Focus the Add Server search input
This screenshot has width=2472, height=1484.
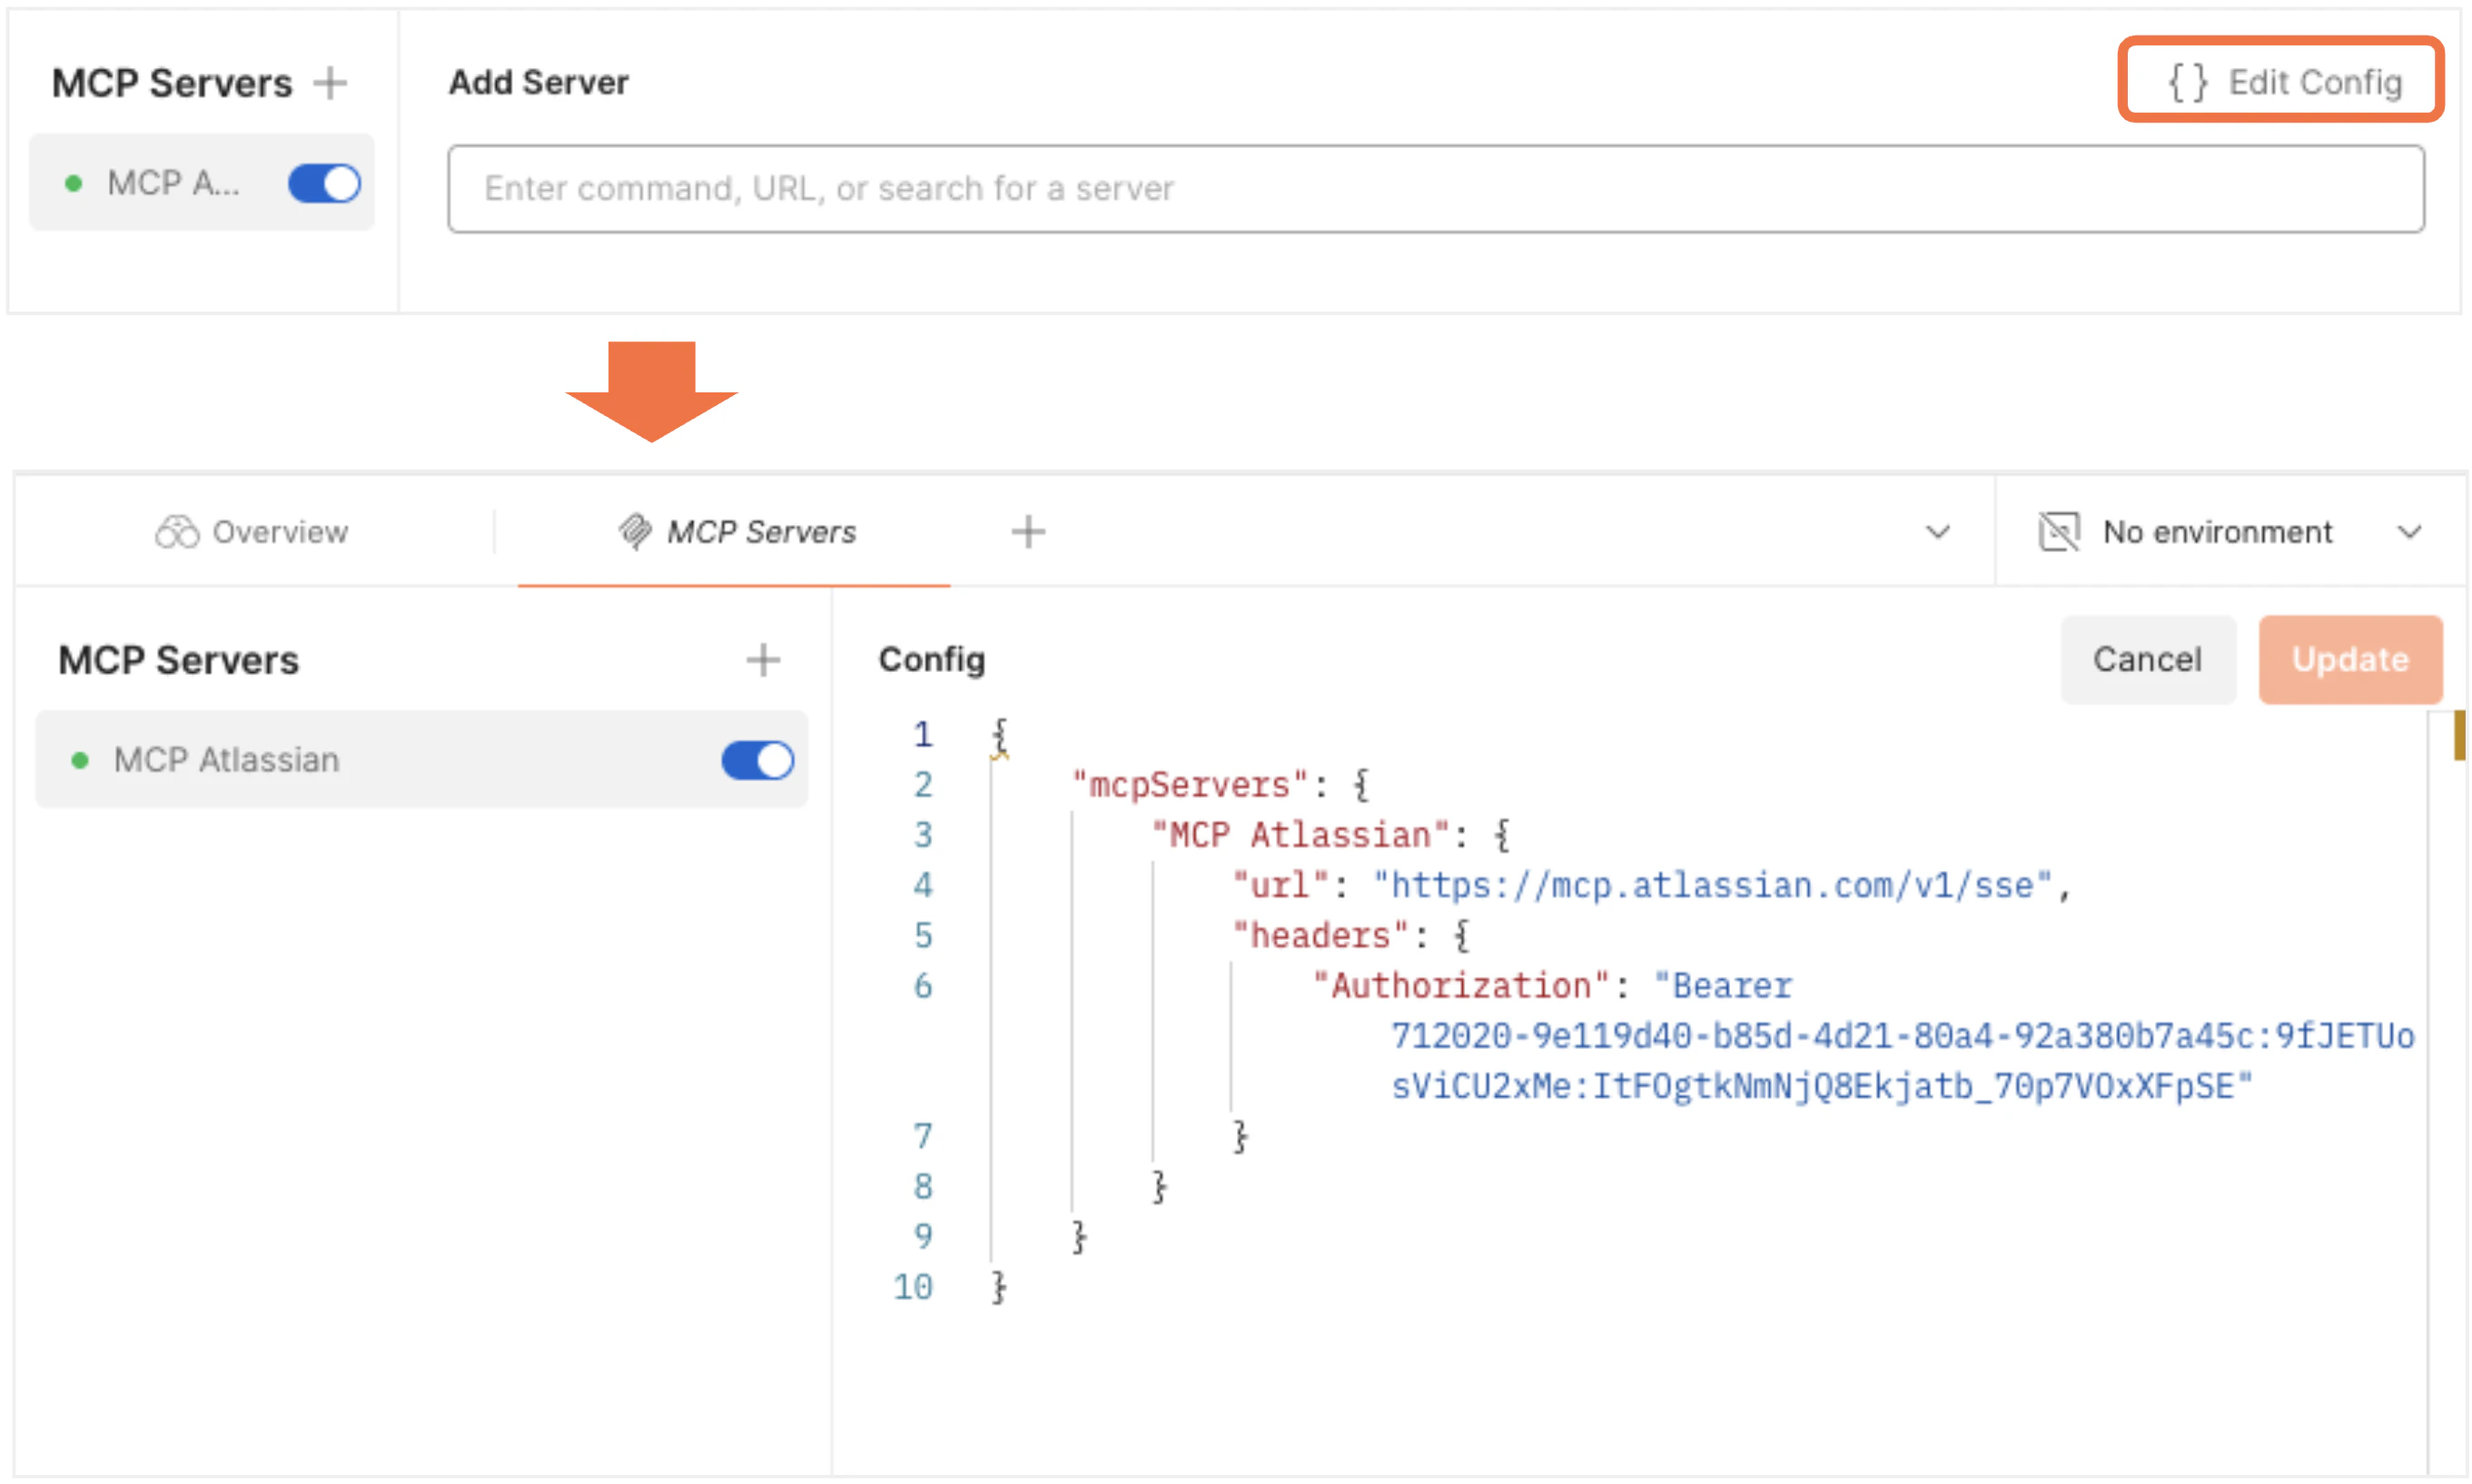pyautogui.click(x=1435, y=189)
